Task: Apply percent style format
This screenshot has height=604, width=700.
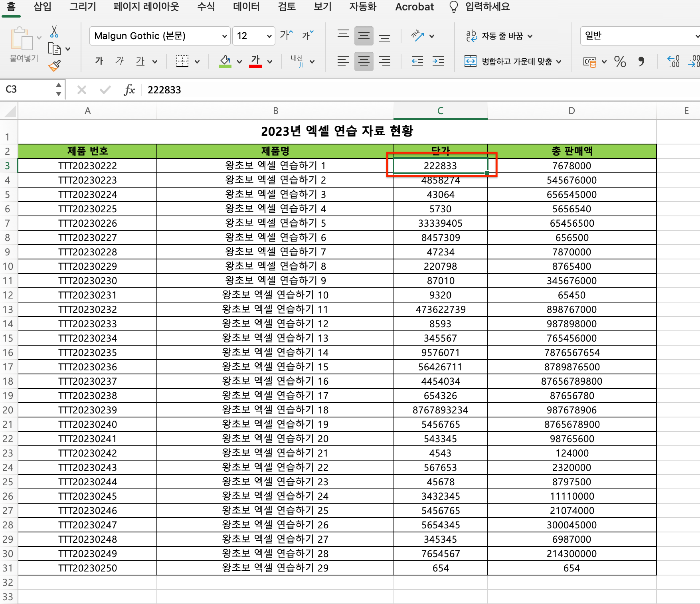Action: (620, 62)
